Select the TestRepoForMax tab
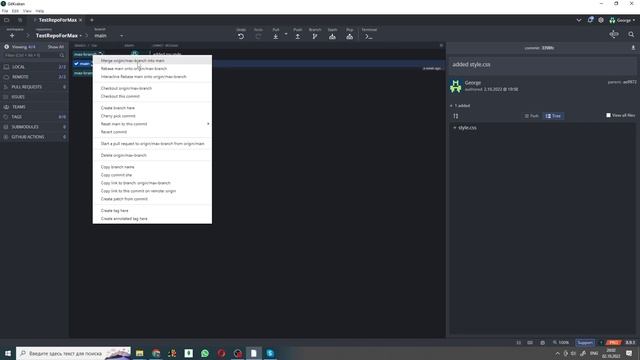Image resolution: width=640 pixels, height=360 pixels. pyautogui.click(x=58, y=20)
